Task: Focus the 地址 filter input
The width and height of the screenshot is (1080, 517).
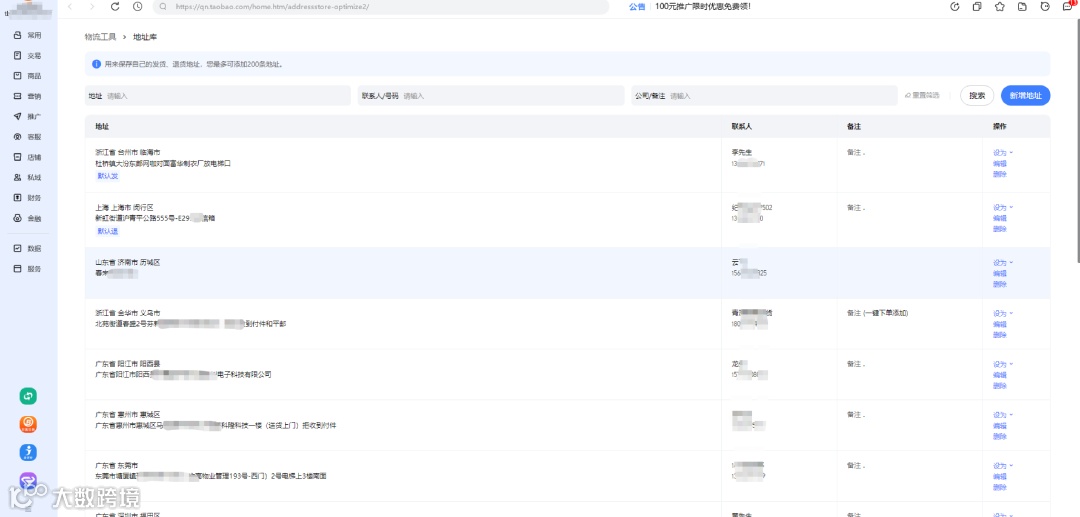Action: pyautogui.click(x=218, y=96)
